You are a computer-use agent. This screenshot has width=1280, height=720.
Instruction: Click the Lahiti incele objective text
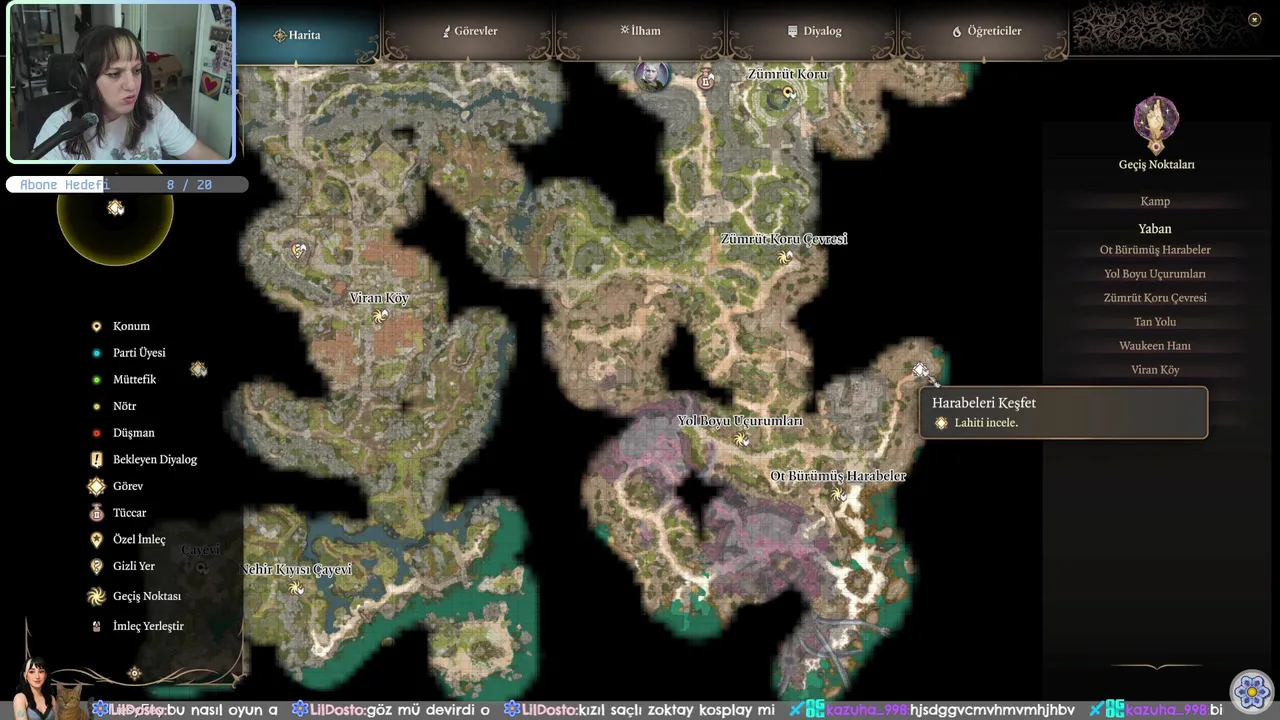[986, 423]
